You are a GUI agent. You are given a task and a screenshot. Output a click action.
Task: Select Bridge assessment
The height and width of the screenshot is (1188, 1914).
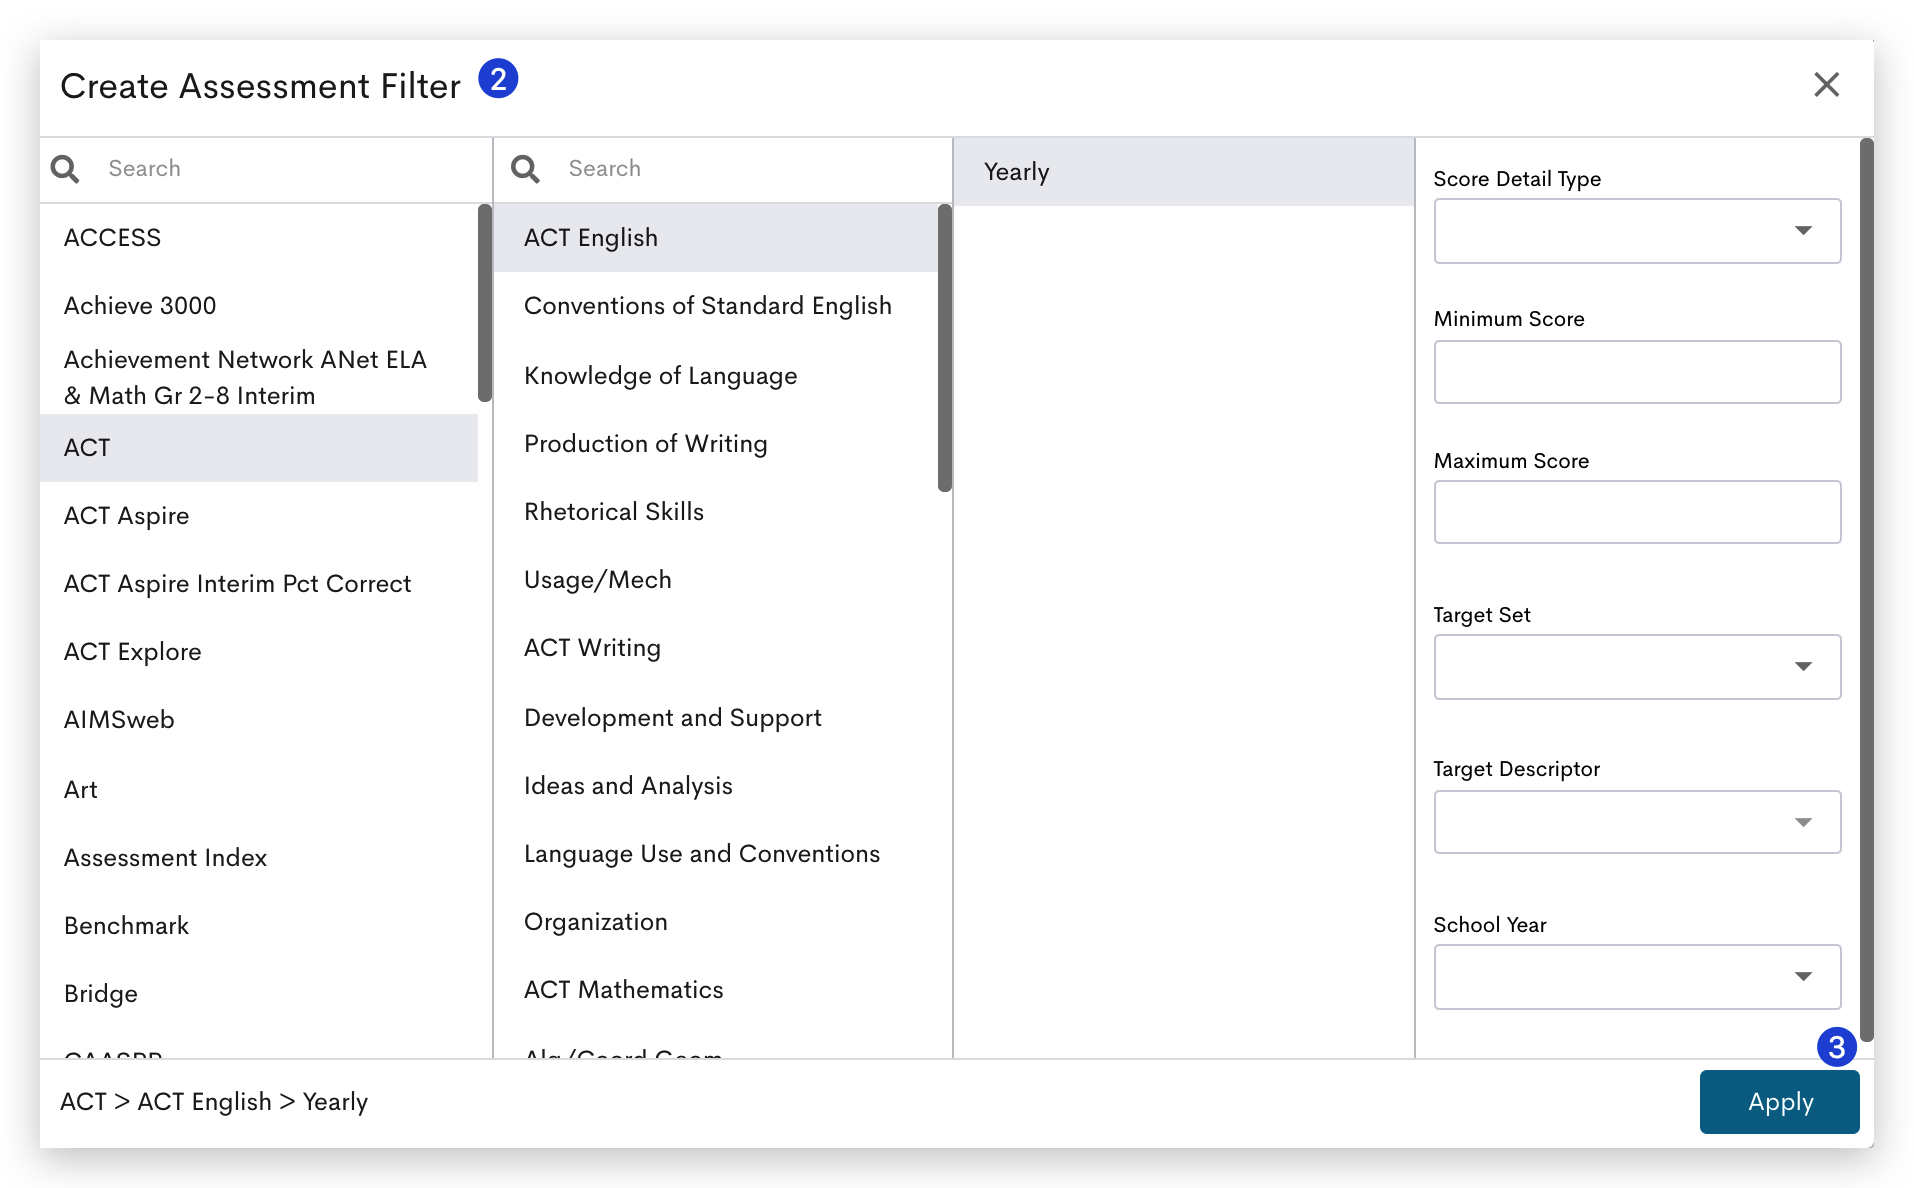point(259,994)
